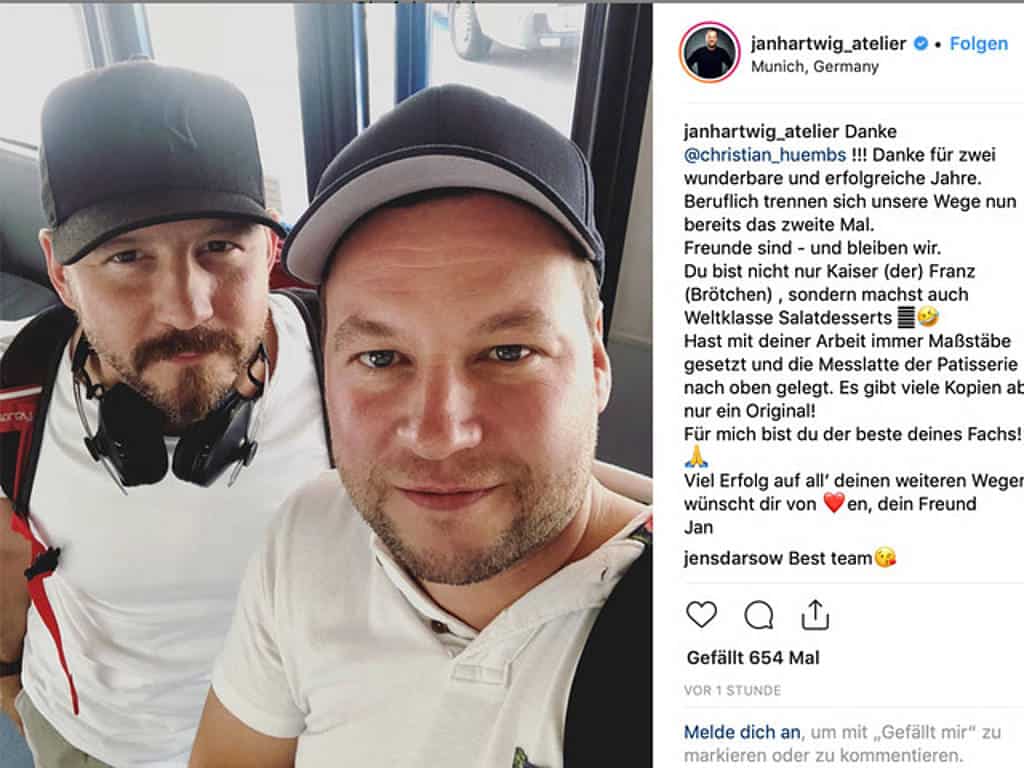The width and height of the screenshot is (1024, 768).
Task: Click the laughing emoji after Salatdesserts
Action: click(928, 317)
